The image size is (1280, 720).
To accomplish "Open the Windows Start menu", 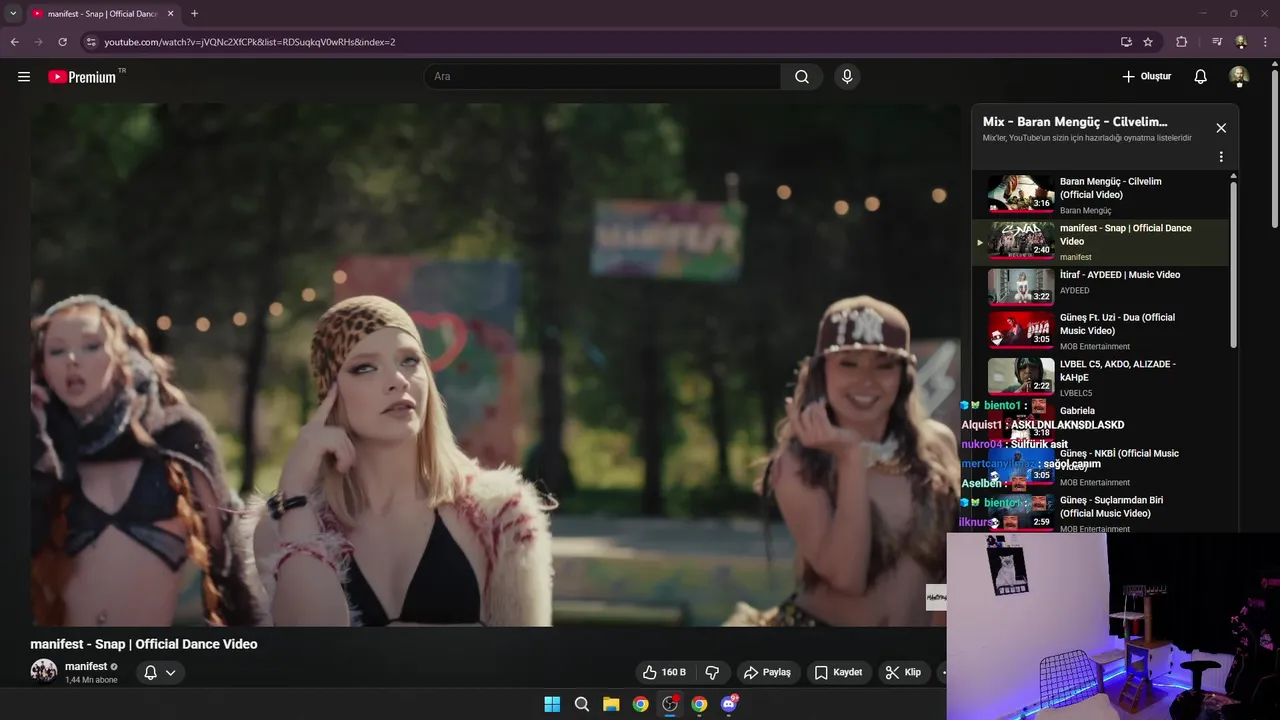I will point(552,704).
